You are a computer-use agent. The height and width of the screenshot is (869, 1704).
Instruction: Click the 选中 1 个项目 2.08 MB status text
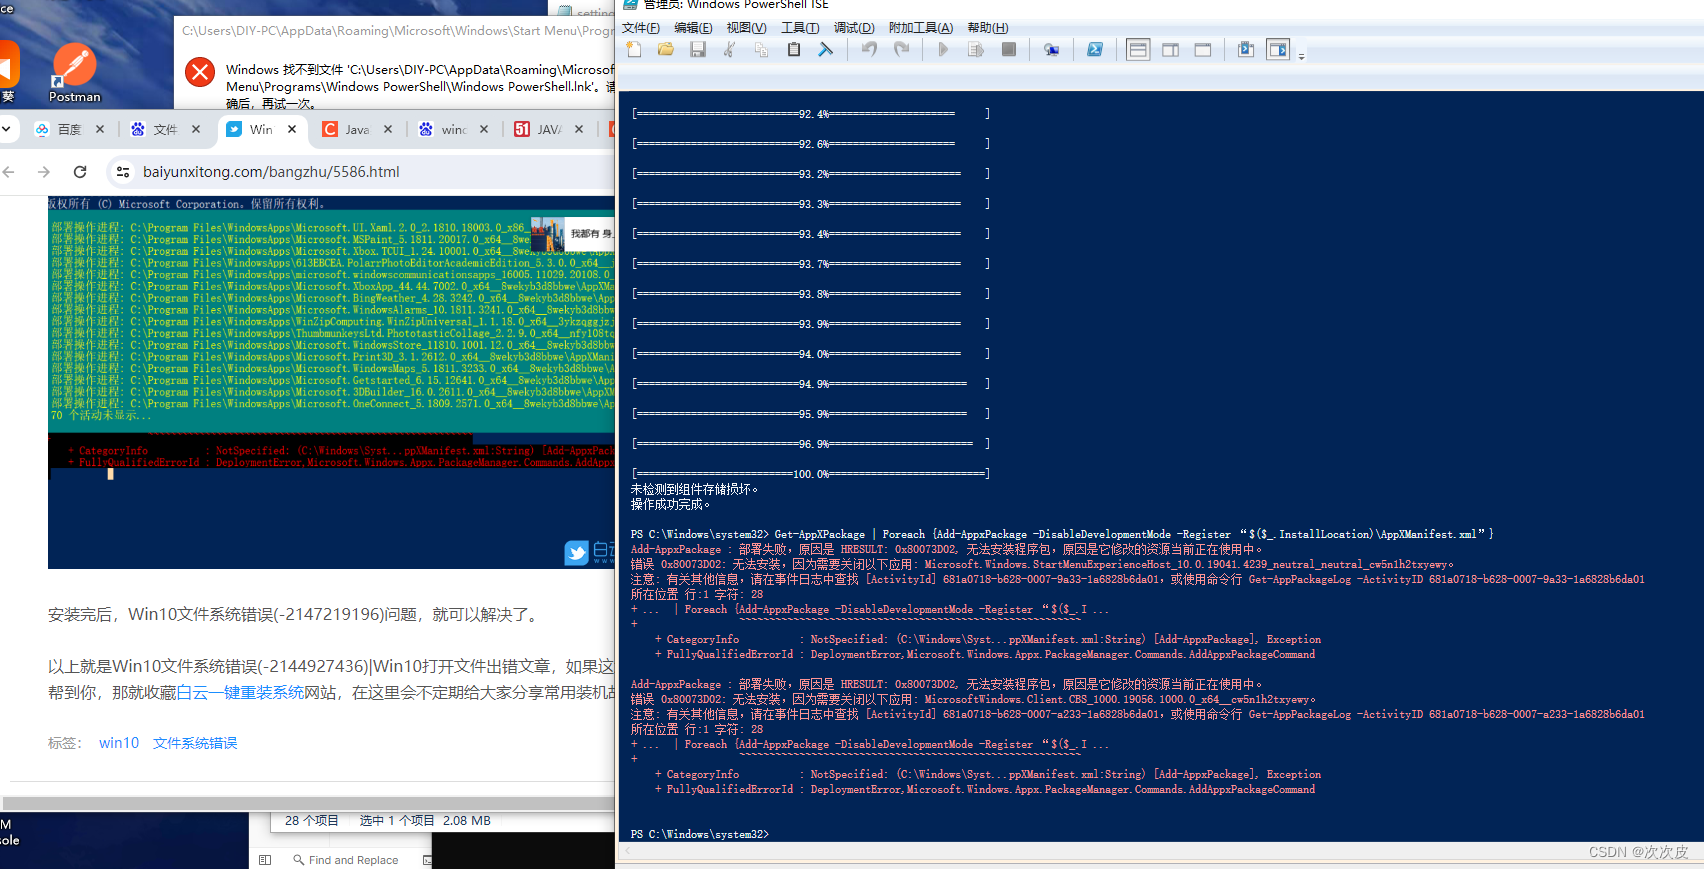[x=425, y=821]
